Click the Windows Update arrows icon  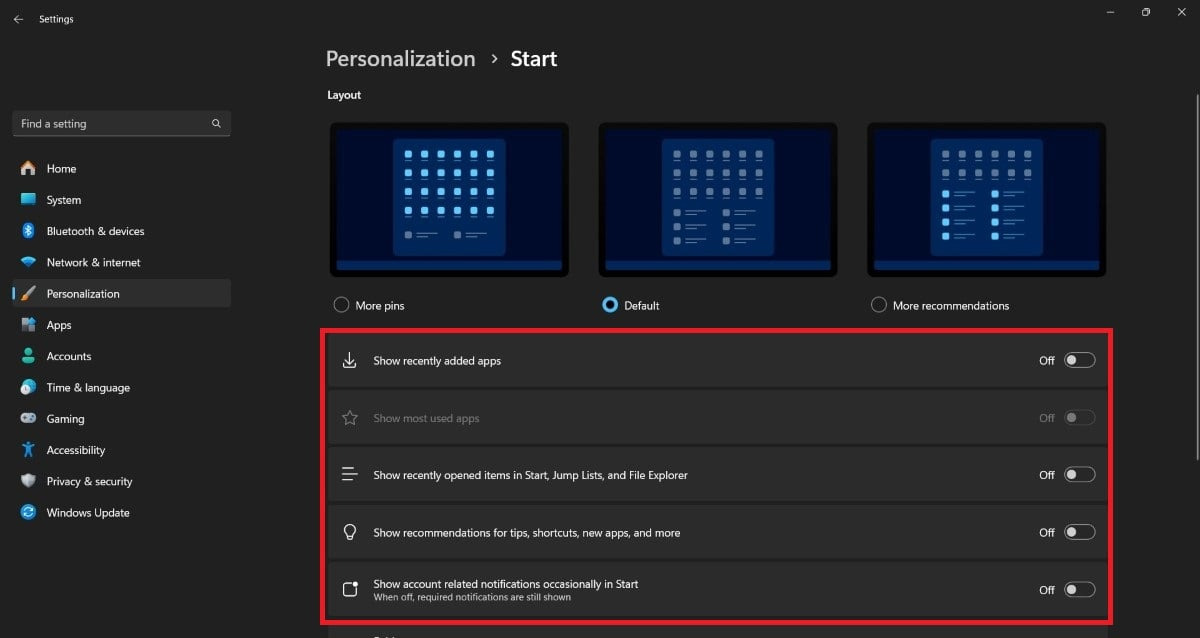tap(28, 513)
